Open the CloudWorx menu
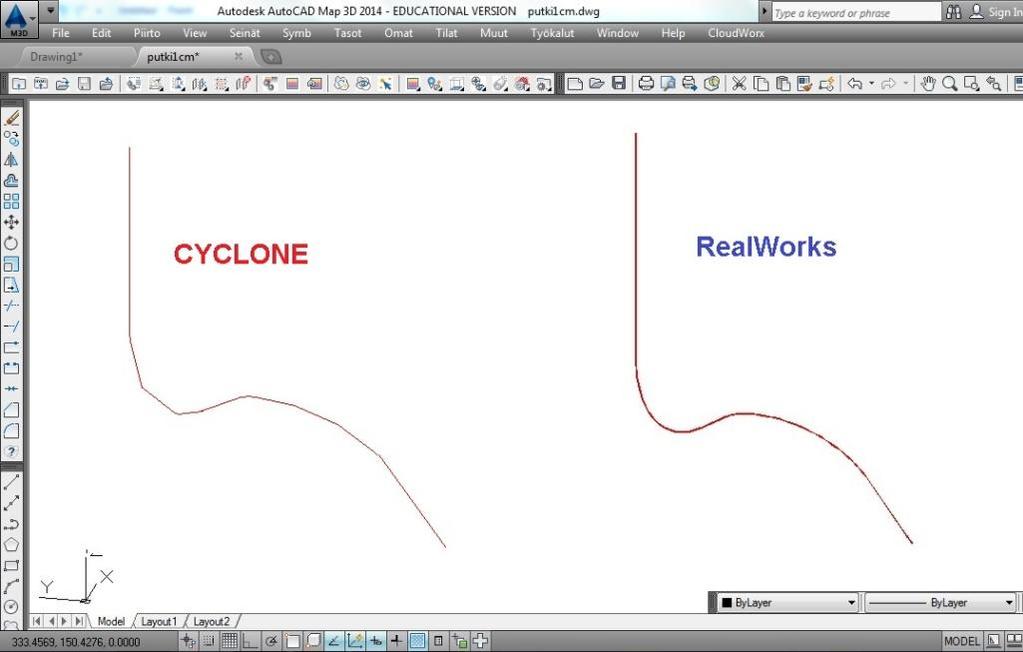1023x652 pixels. [736, 33]
